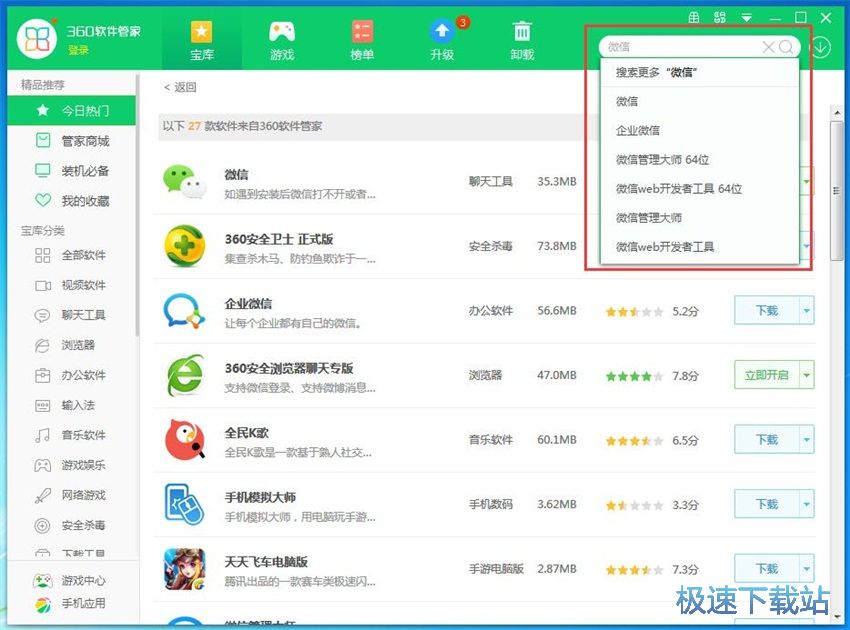The image size is (850, 630).
Task: Select 办公软件 category in sidebar
Action: (x=72, y=375)
